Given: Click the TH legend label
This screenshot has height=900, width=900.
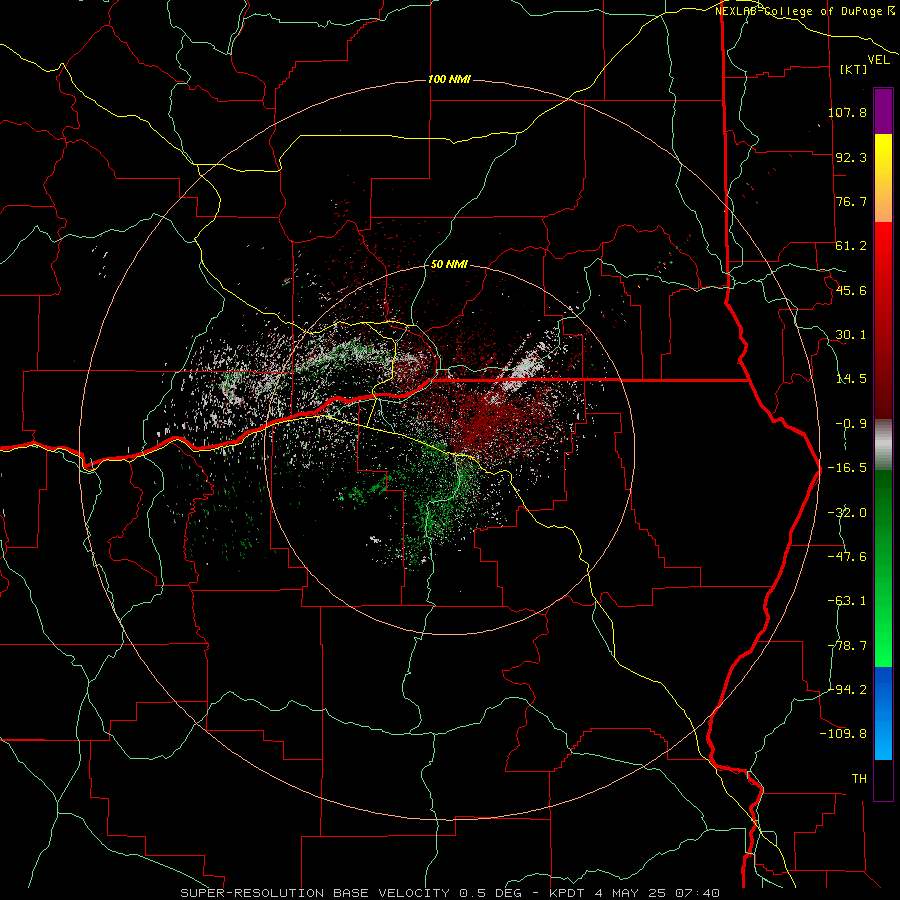Looking at the screenshot, I should pos(859,779).
